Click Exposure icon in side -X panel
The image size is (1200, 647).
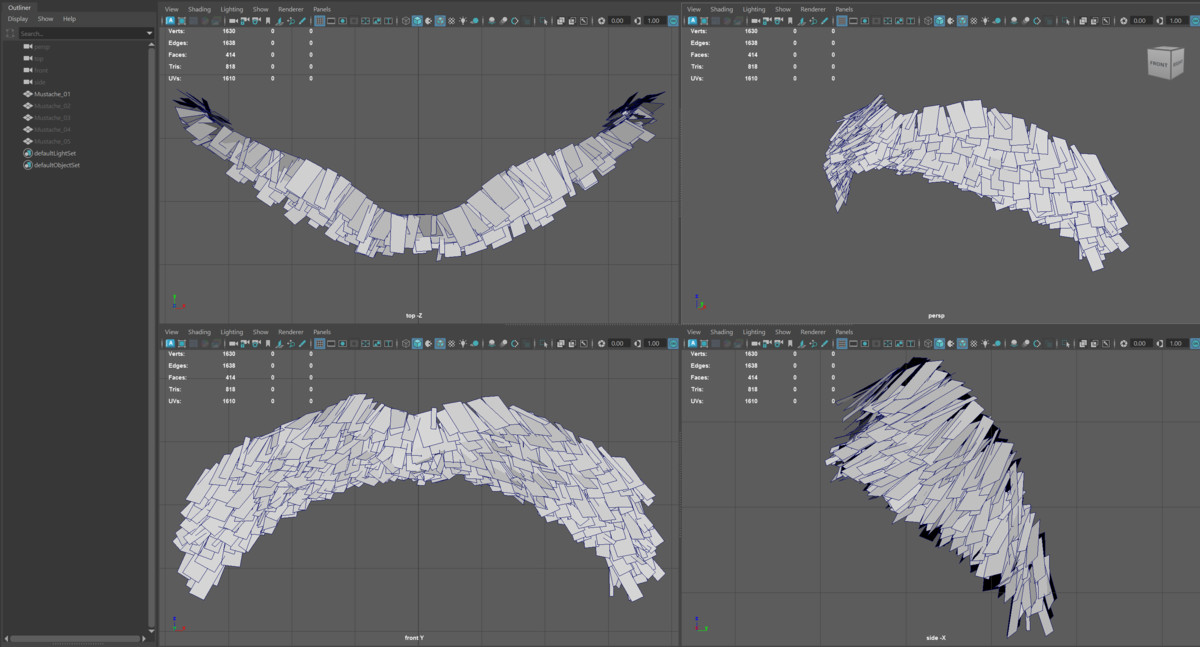[x=1123, y=343]
